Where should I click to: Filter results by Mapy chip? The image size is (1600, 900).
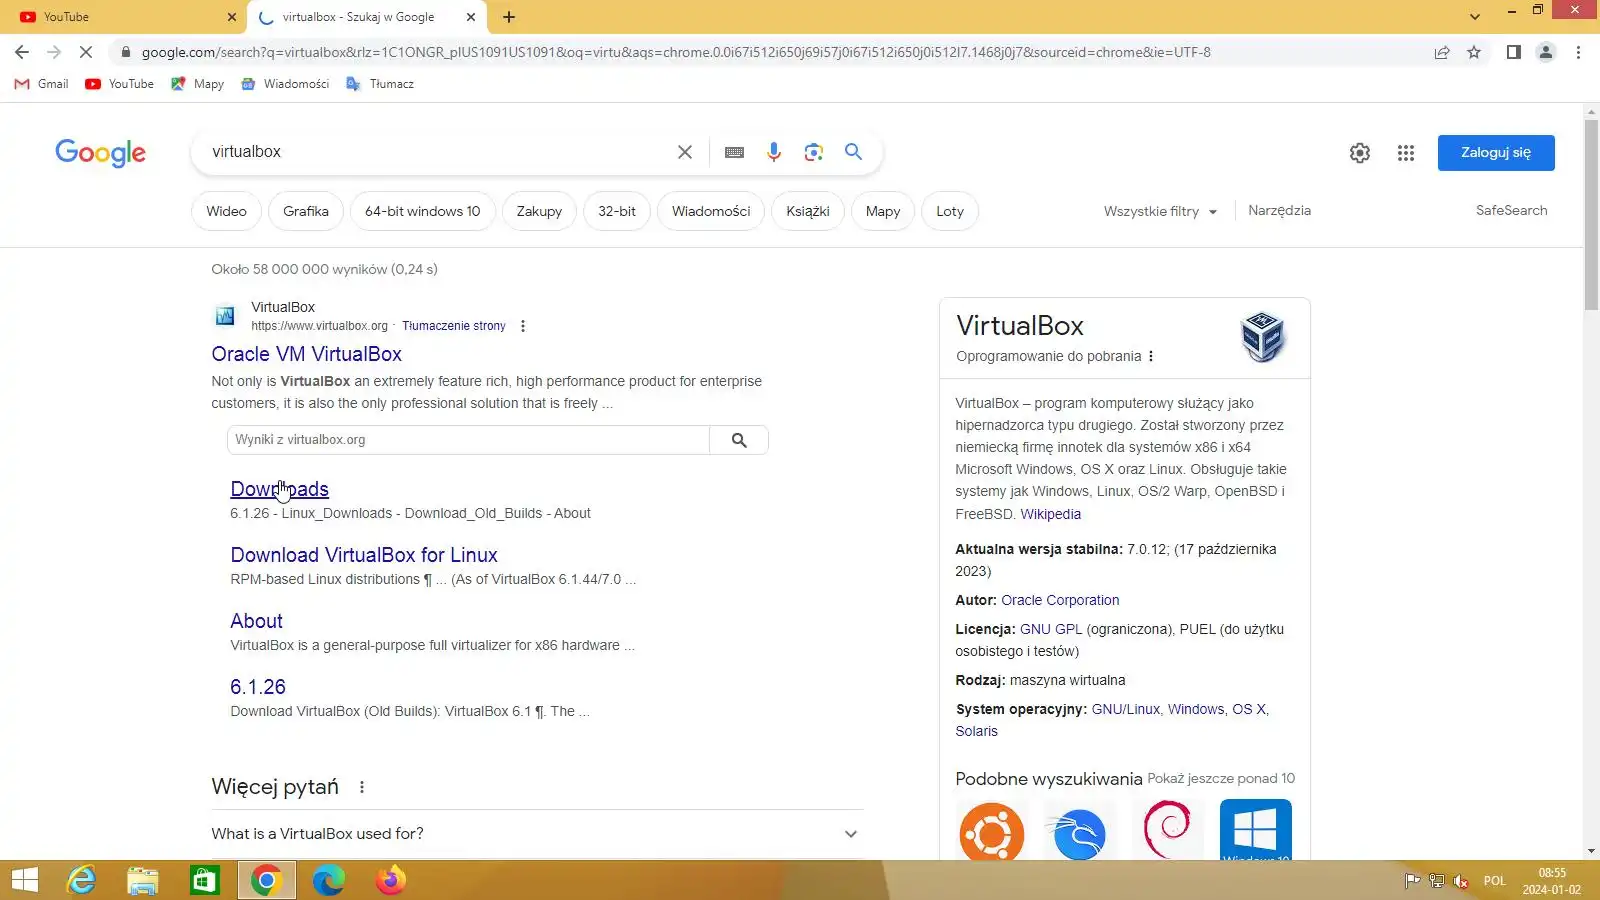(x=883, y=211)
